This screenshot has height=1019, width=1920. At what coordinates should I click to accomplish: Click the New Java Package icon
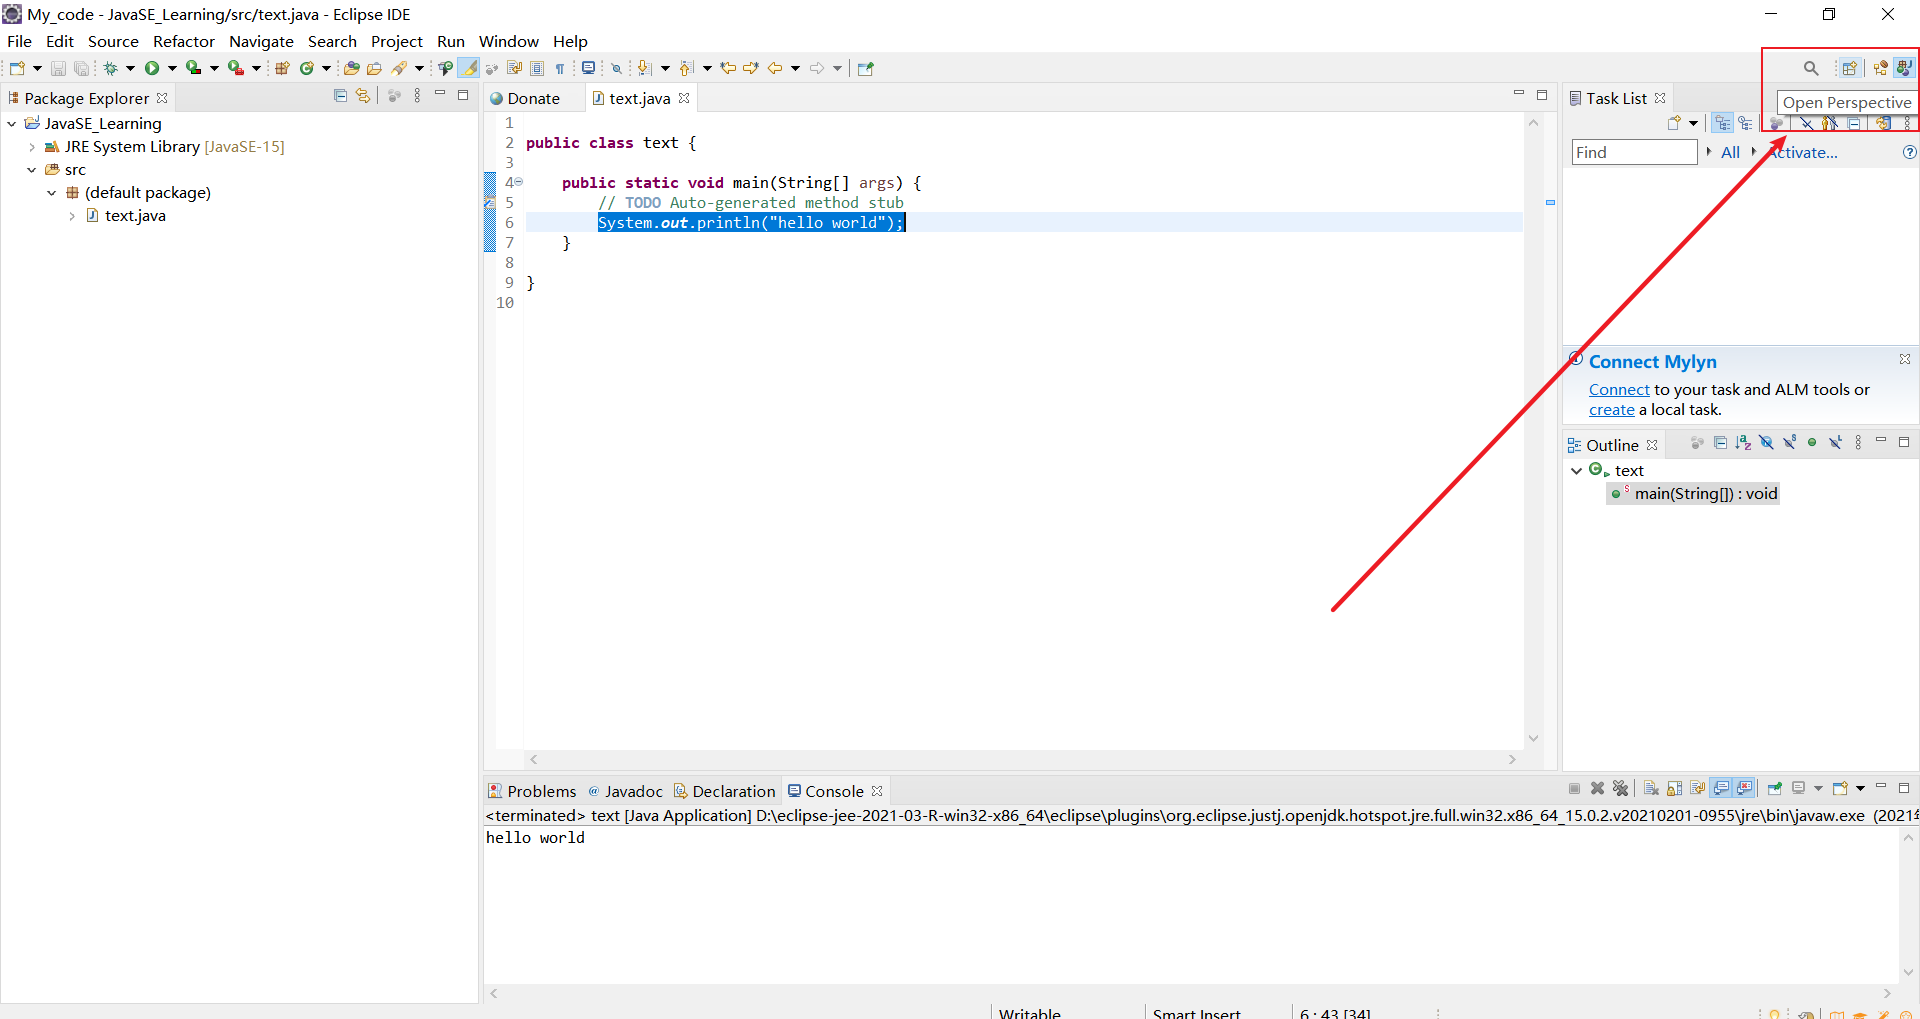283,68
